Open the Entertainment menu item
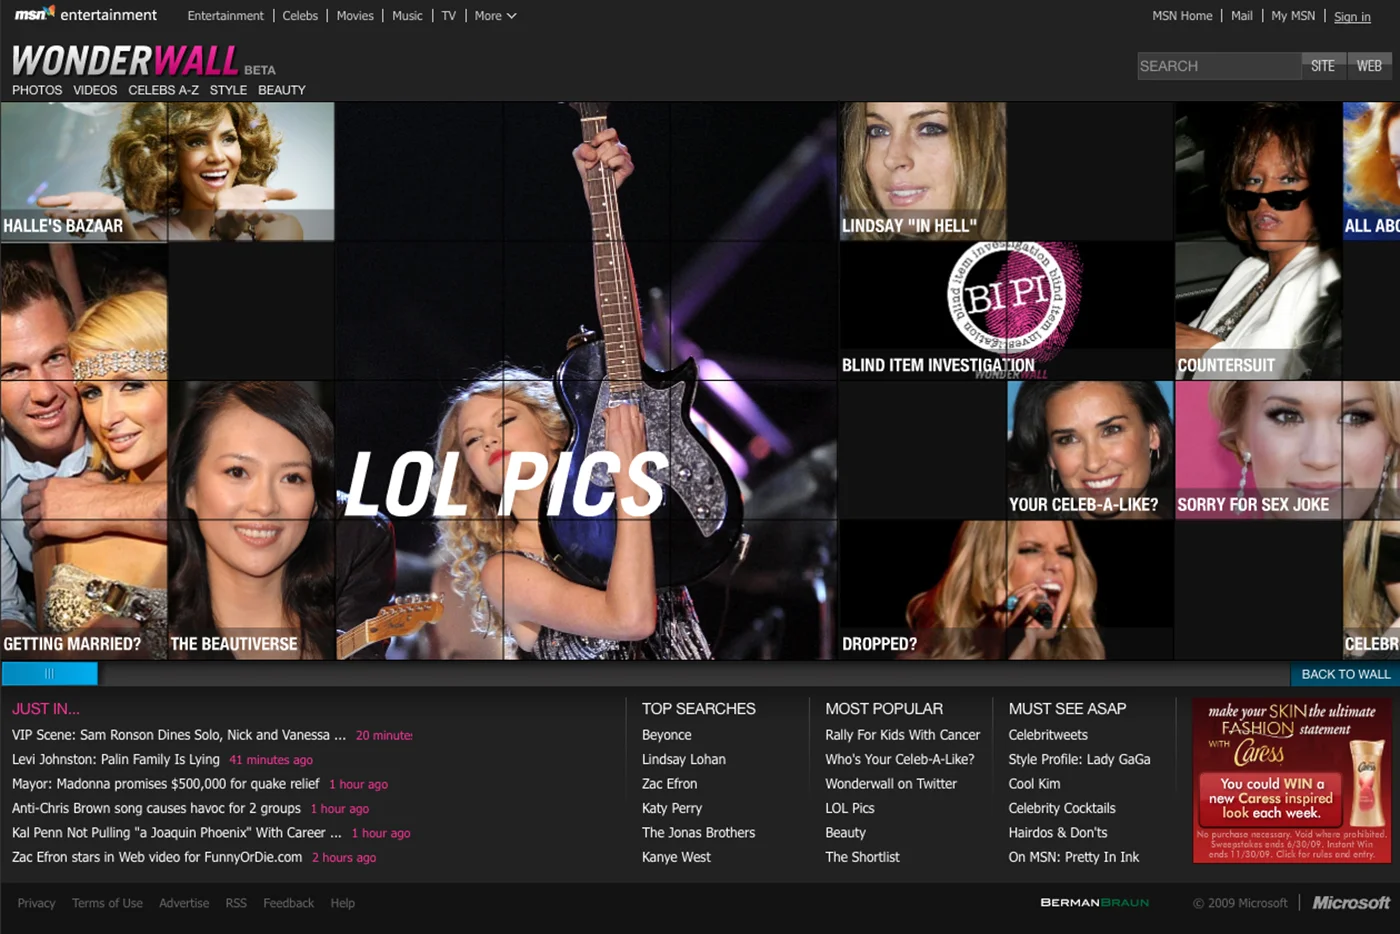The width and height of the screenshot is (1400, 934). [x=226, y=16]
